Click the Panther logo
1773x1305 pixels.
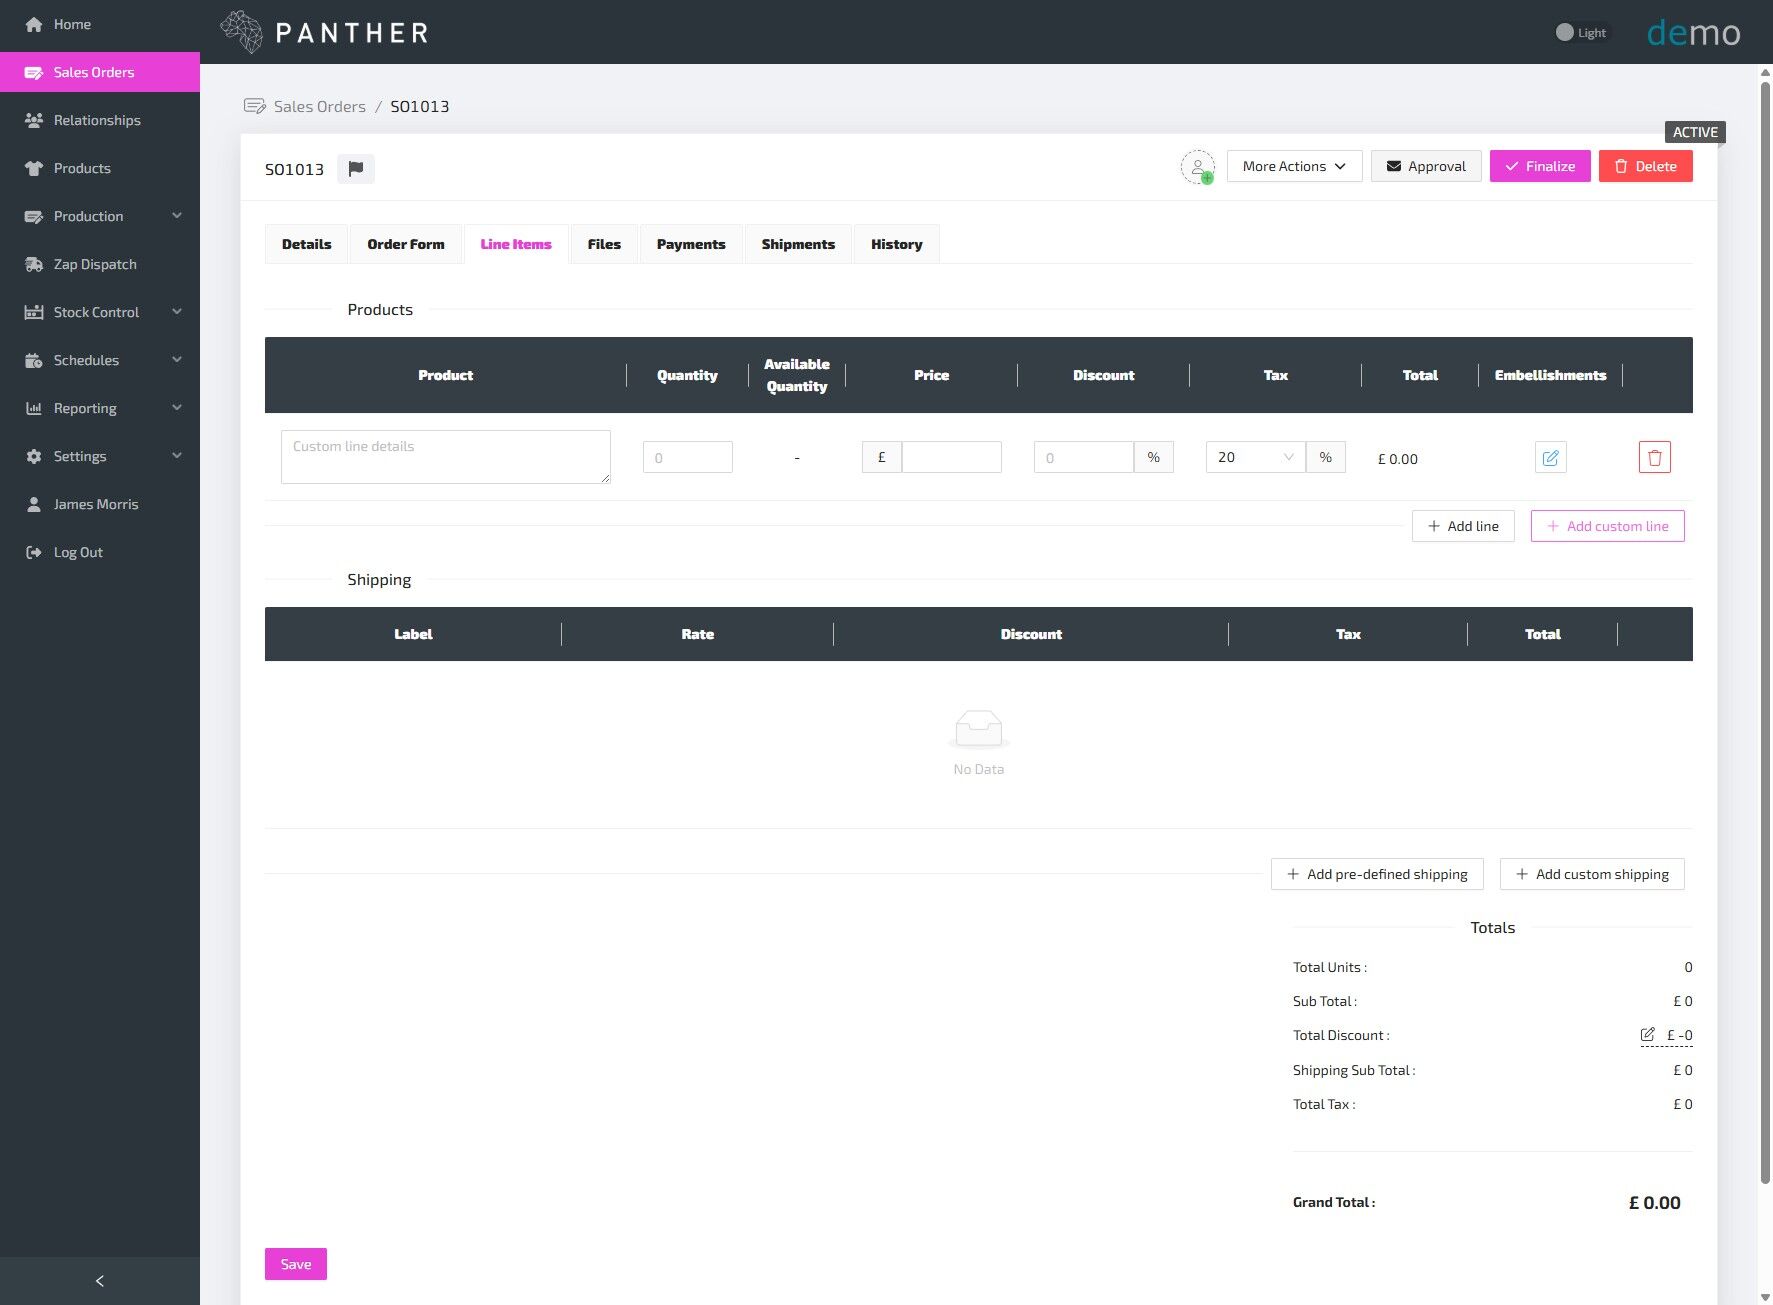point(325,32)
